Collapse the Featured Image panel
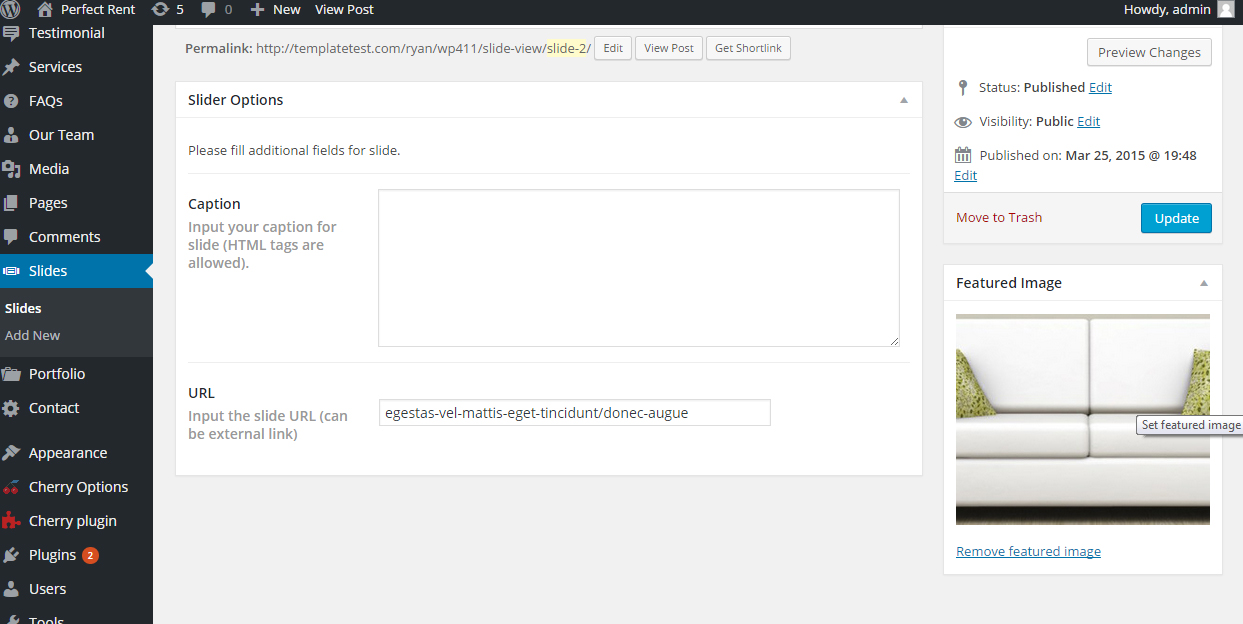Screen dimensions: 1243x624 coord(1203,283)
